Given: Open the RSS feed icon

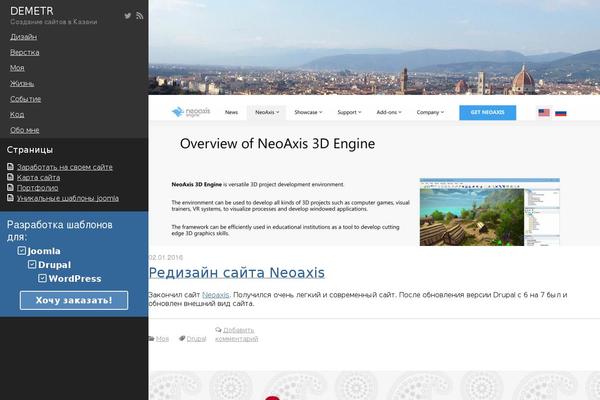Looking at the screenshot, I should point(140,16).
